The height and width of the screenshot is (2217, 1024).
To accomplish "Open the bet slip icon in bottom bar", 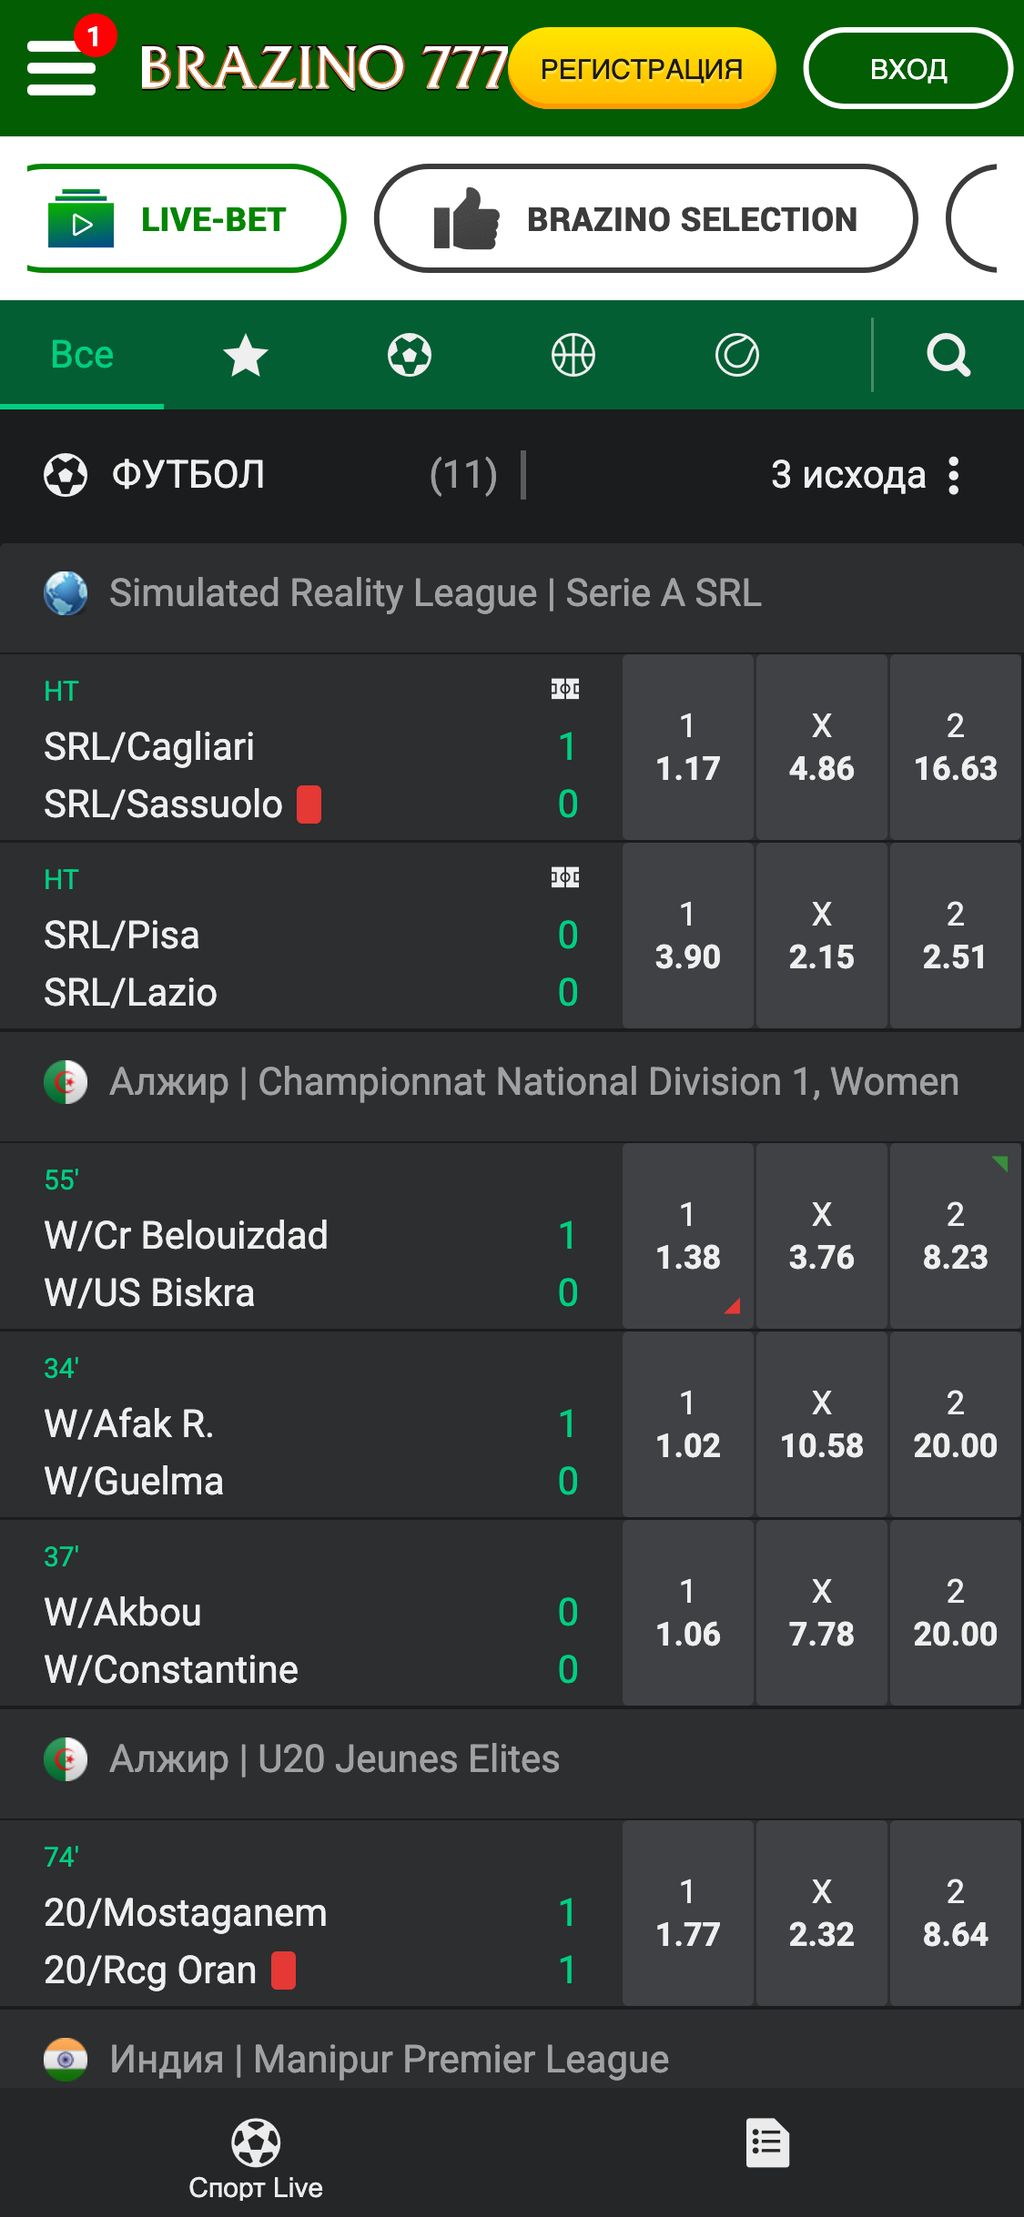I will tap(767, 2143).
